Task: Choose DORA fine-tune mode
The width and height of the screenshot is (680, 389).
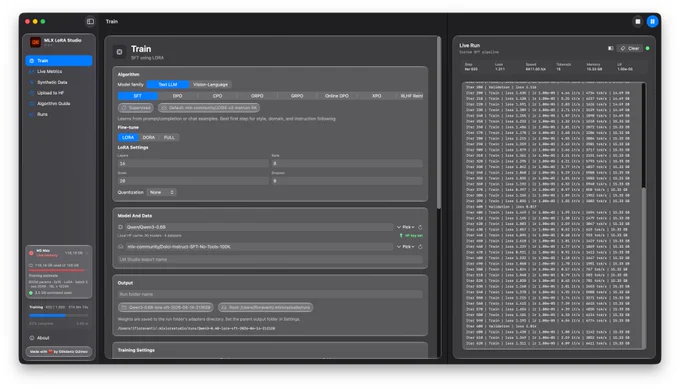Action: point(149,137)
